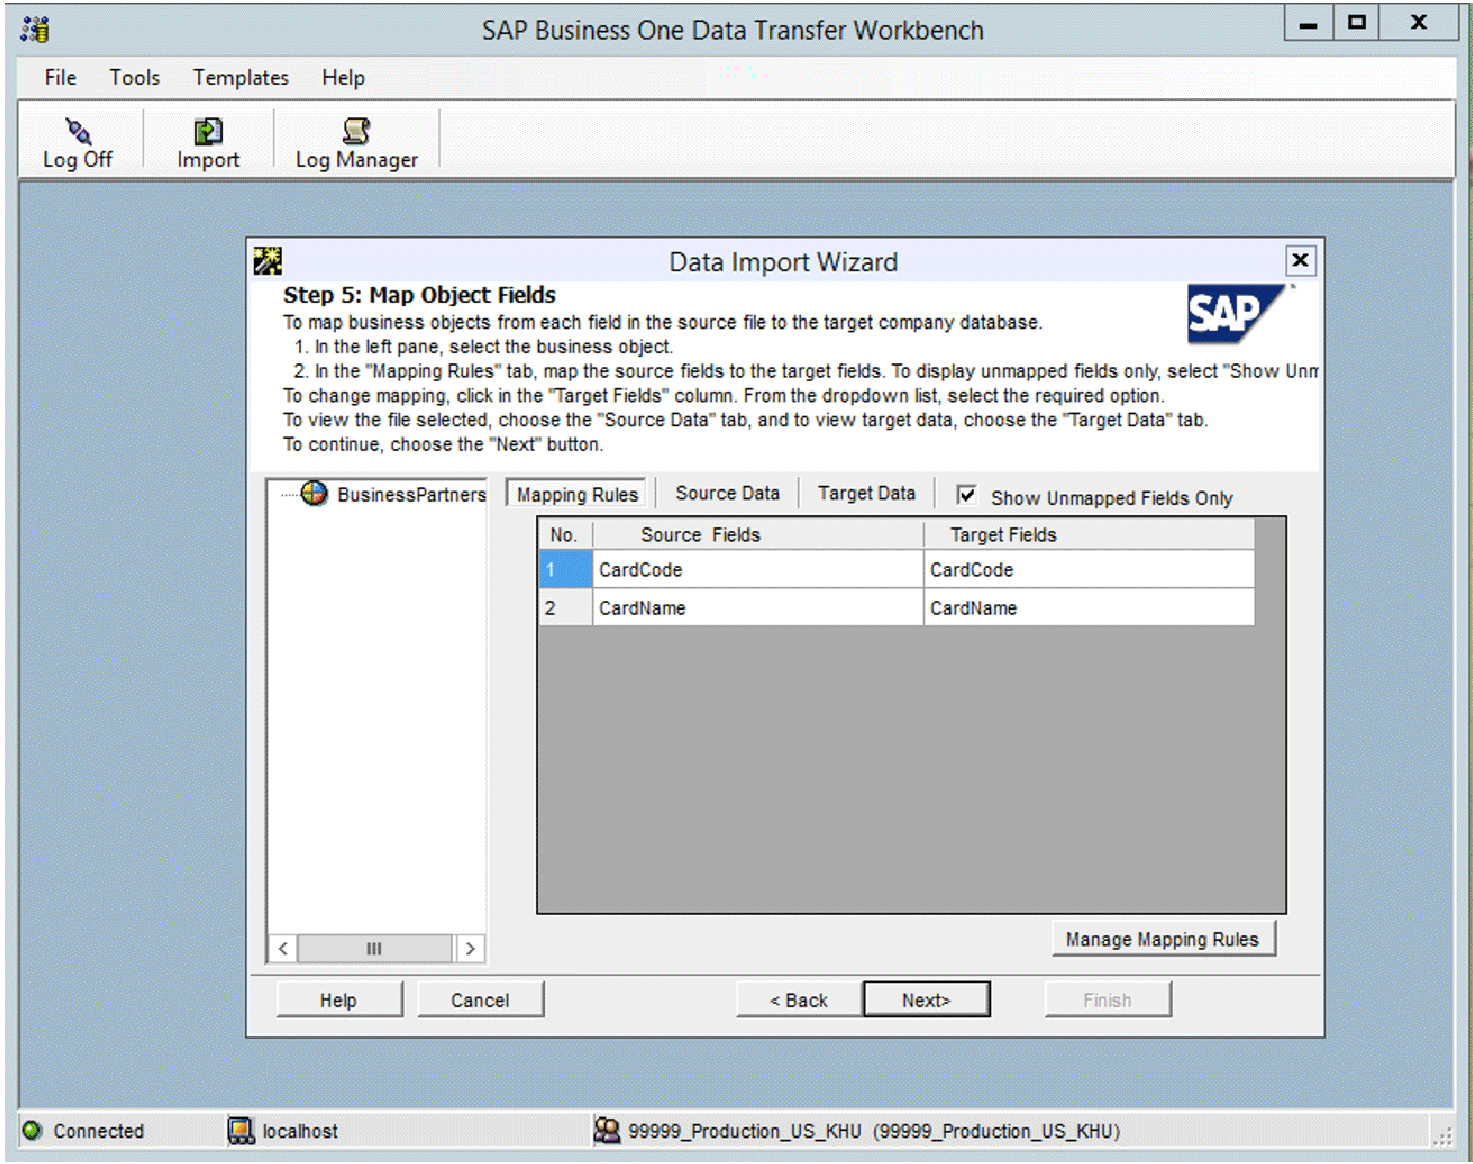Select row number 1 header
The width and height of the screenshot is (1473, 1164).
click(565, 570)
